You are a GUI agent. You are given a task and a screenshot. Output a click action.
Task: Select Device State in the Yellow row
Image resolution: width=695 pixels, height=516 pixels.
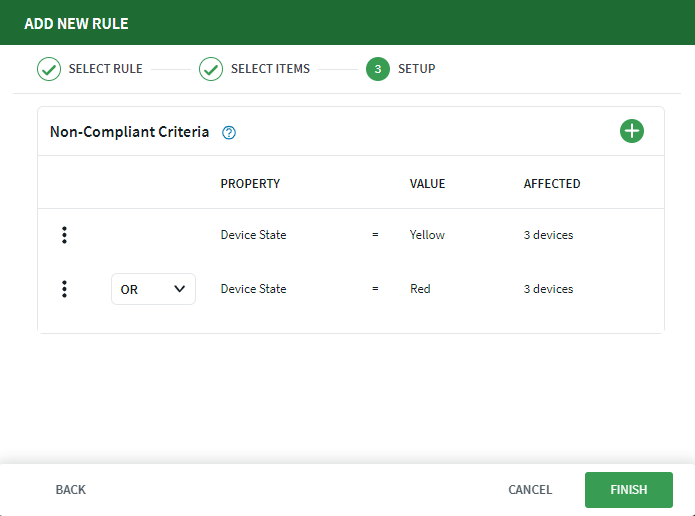(x=254, y=235)
